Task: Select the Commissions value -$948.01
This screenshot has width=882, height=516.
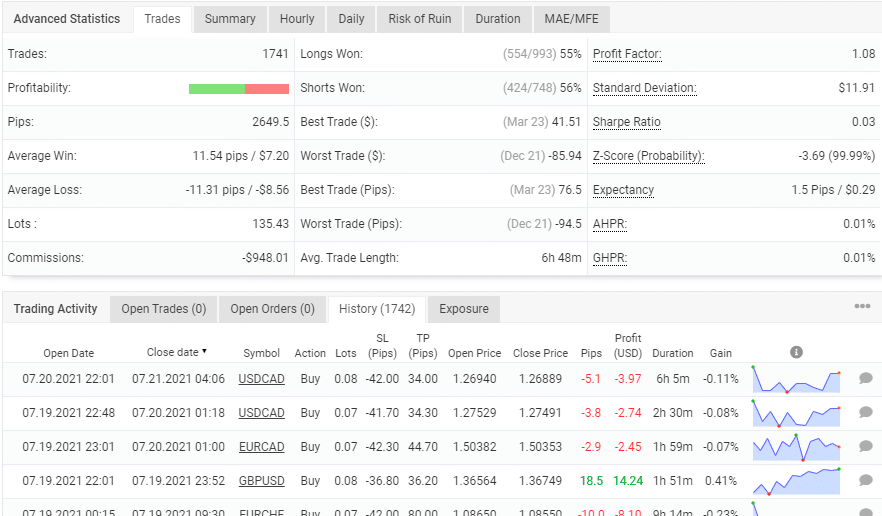Action: [x=265, y=258]
